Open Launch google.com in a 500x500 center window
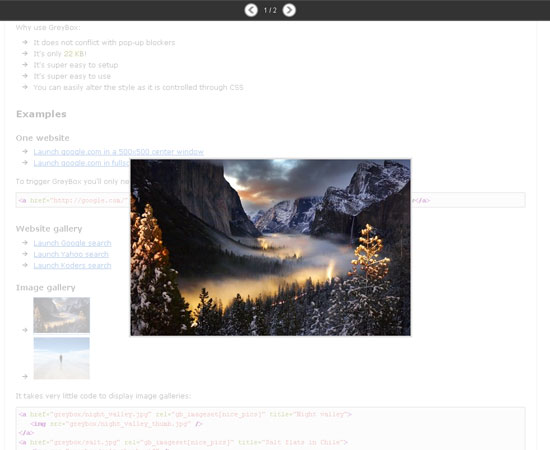The width and height of the screenshot is (550, 450). coord(119,152)
